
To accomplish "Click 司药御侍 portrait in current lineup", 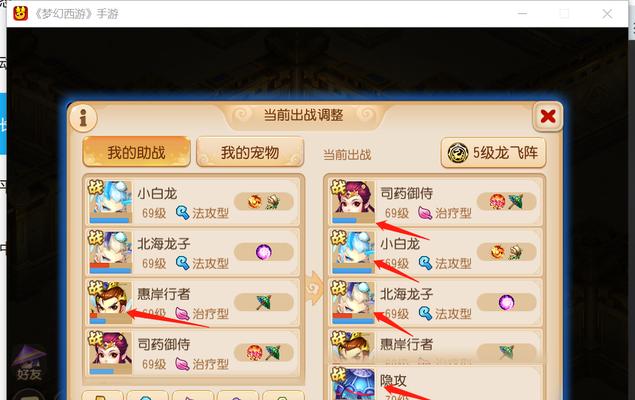I will coord(353,201).
